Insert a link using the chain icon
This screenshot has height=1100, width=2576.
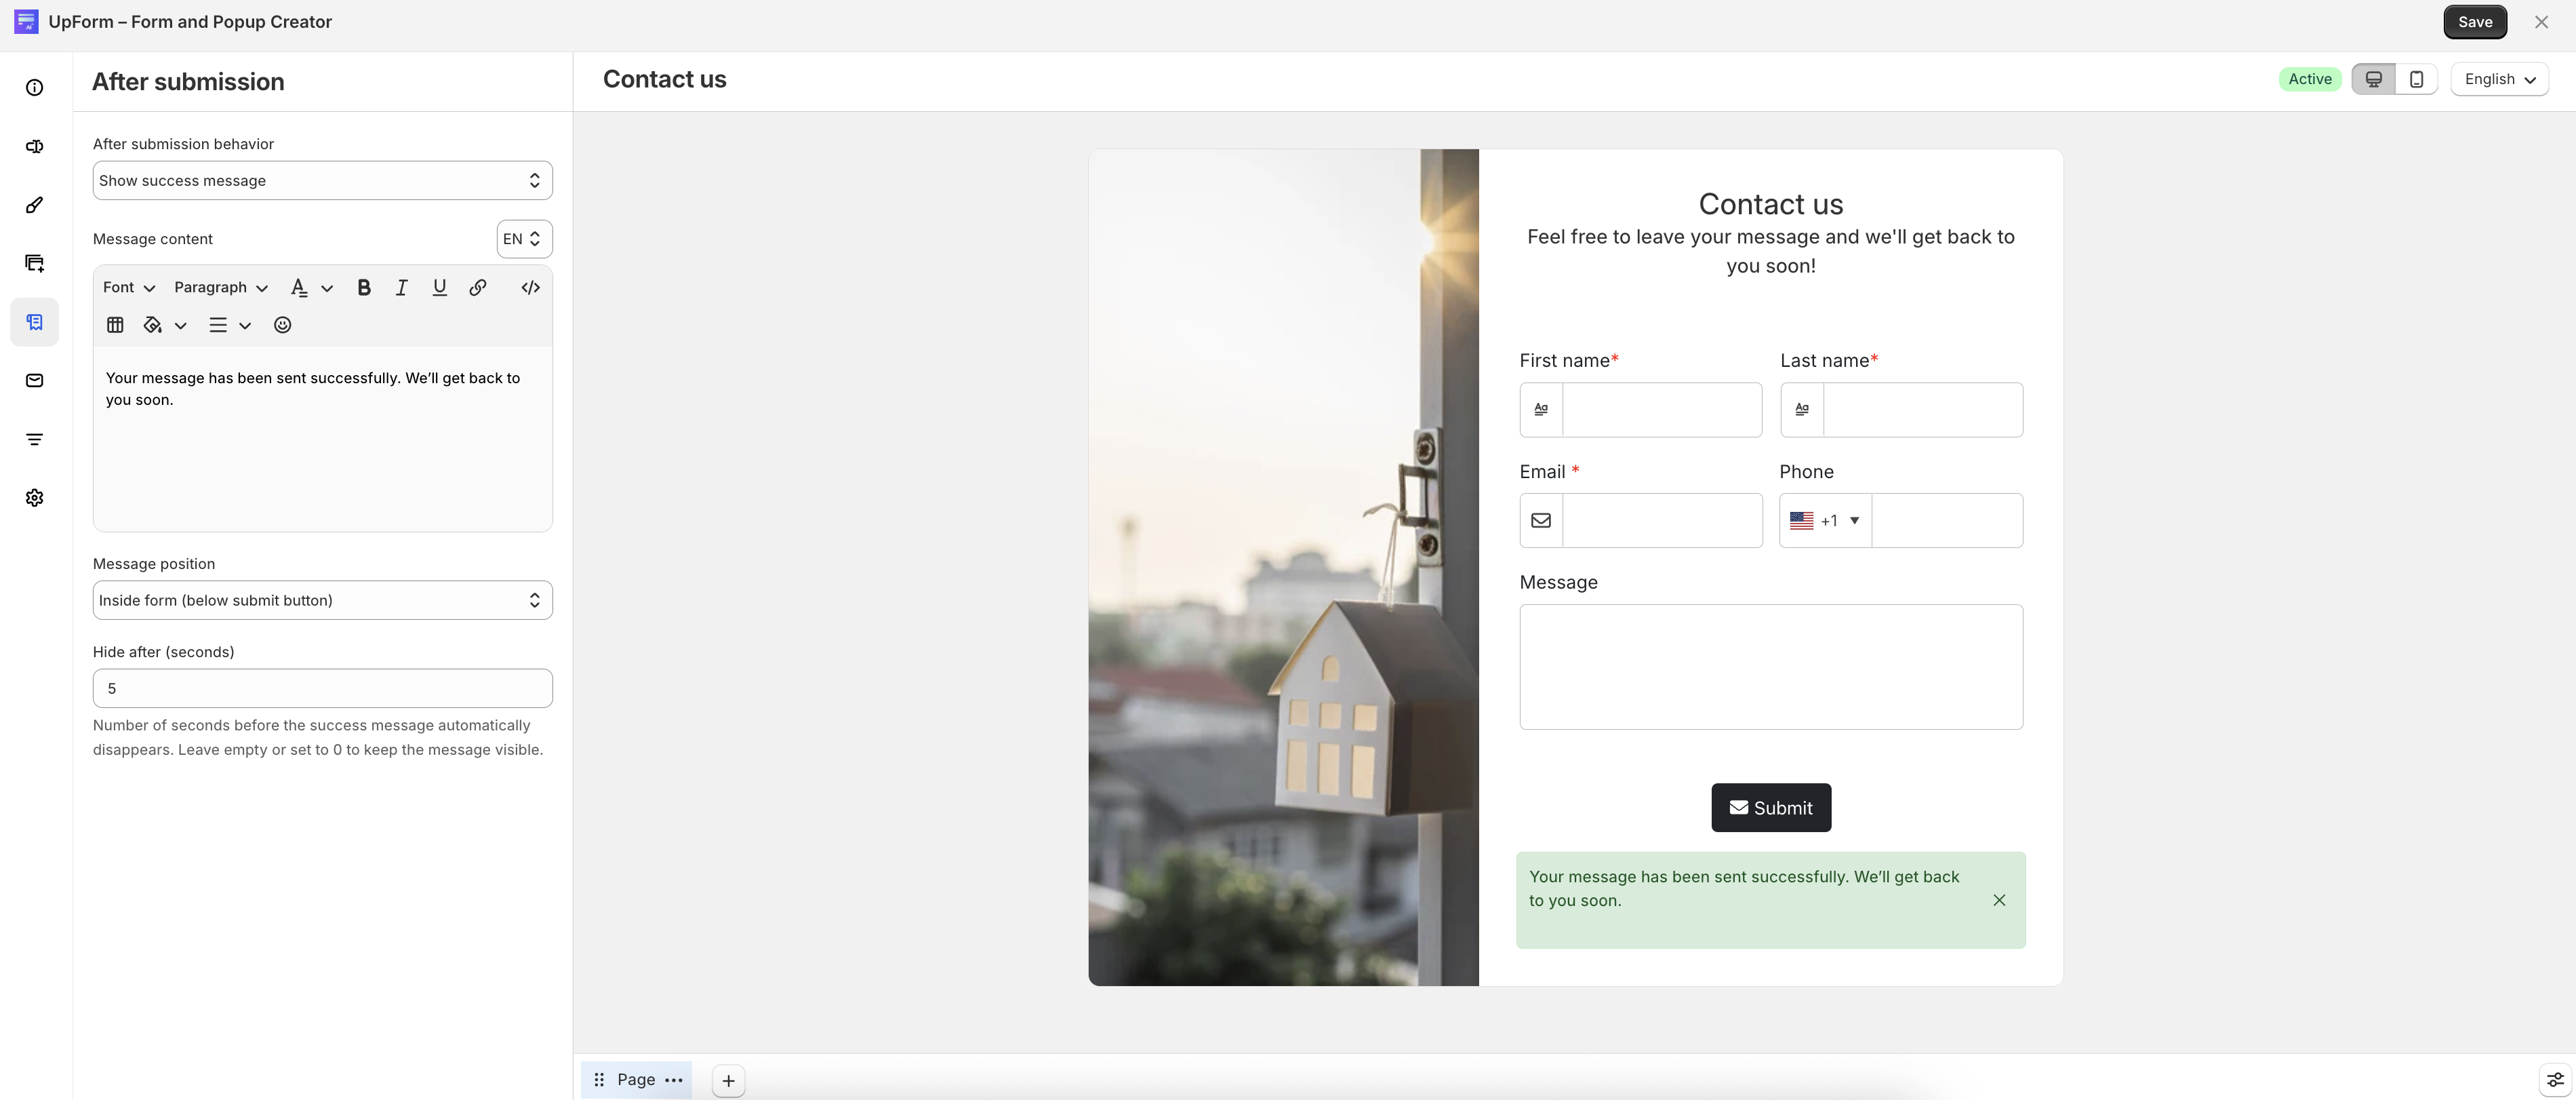(478, 288)
